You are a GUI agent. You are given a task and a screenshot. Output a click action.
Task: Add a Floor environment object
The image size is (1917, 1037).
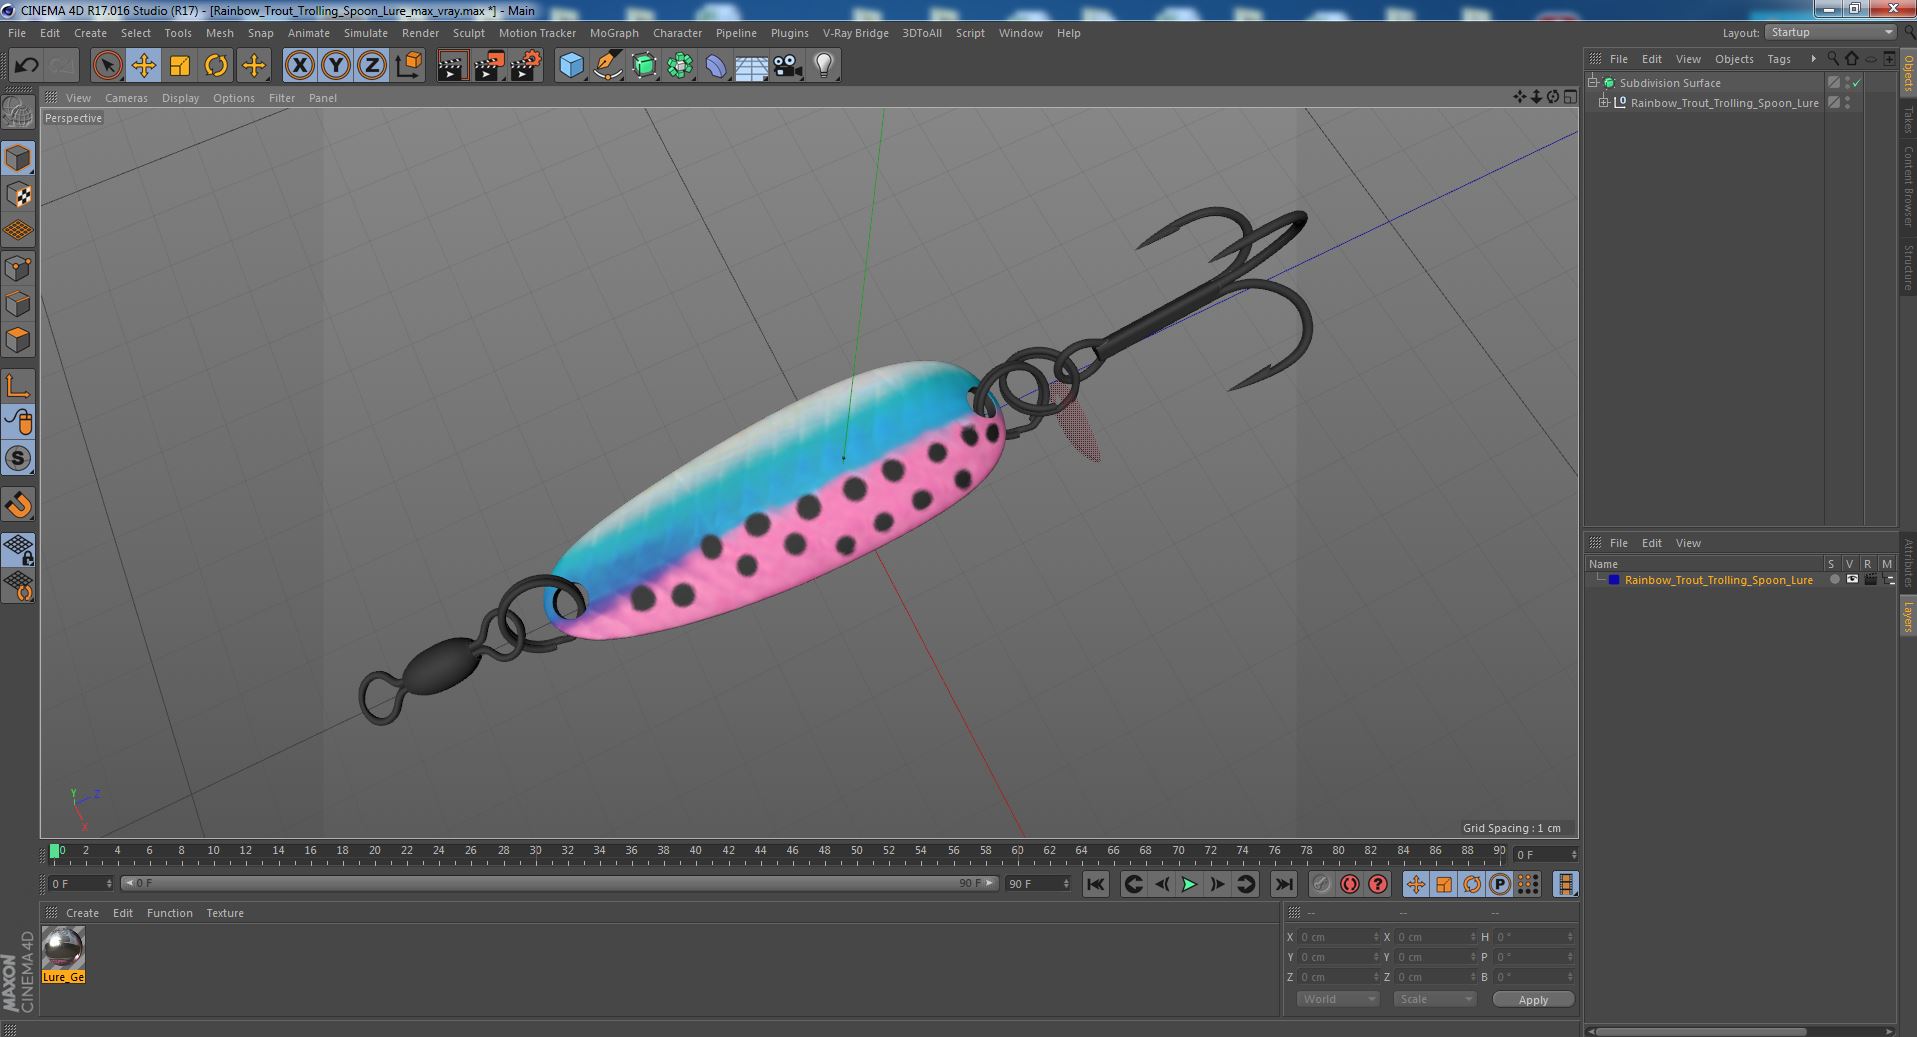pyautogui.click(x=751, y=66)
